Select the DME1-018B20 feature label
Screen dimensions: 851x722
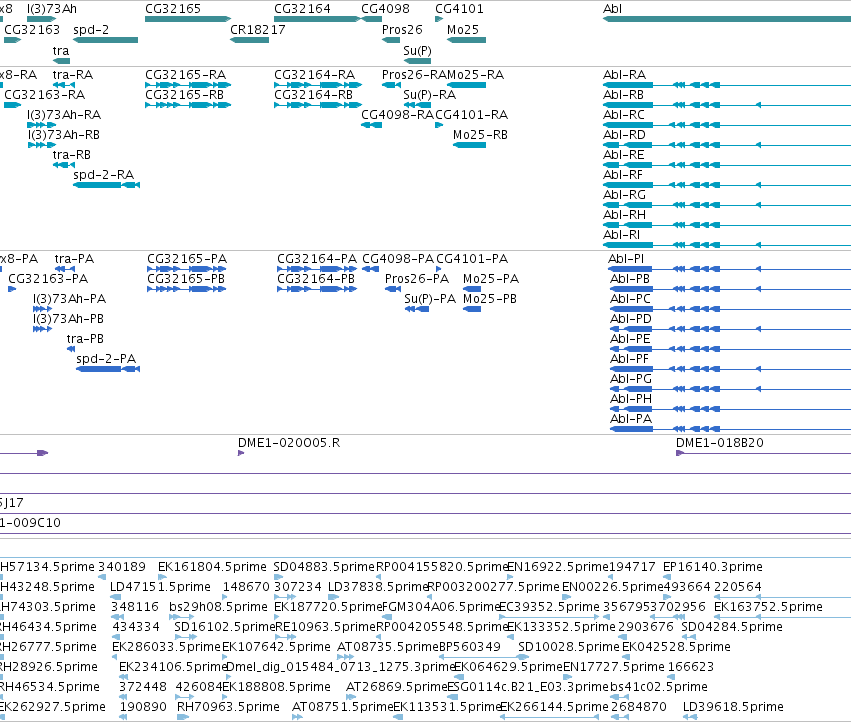[720, 442]
